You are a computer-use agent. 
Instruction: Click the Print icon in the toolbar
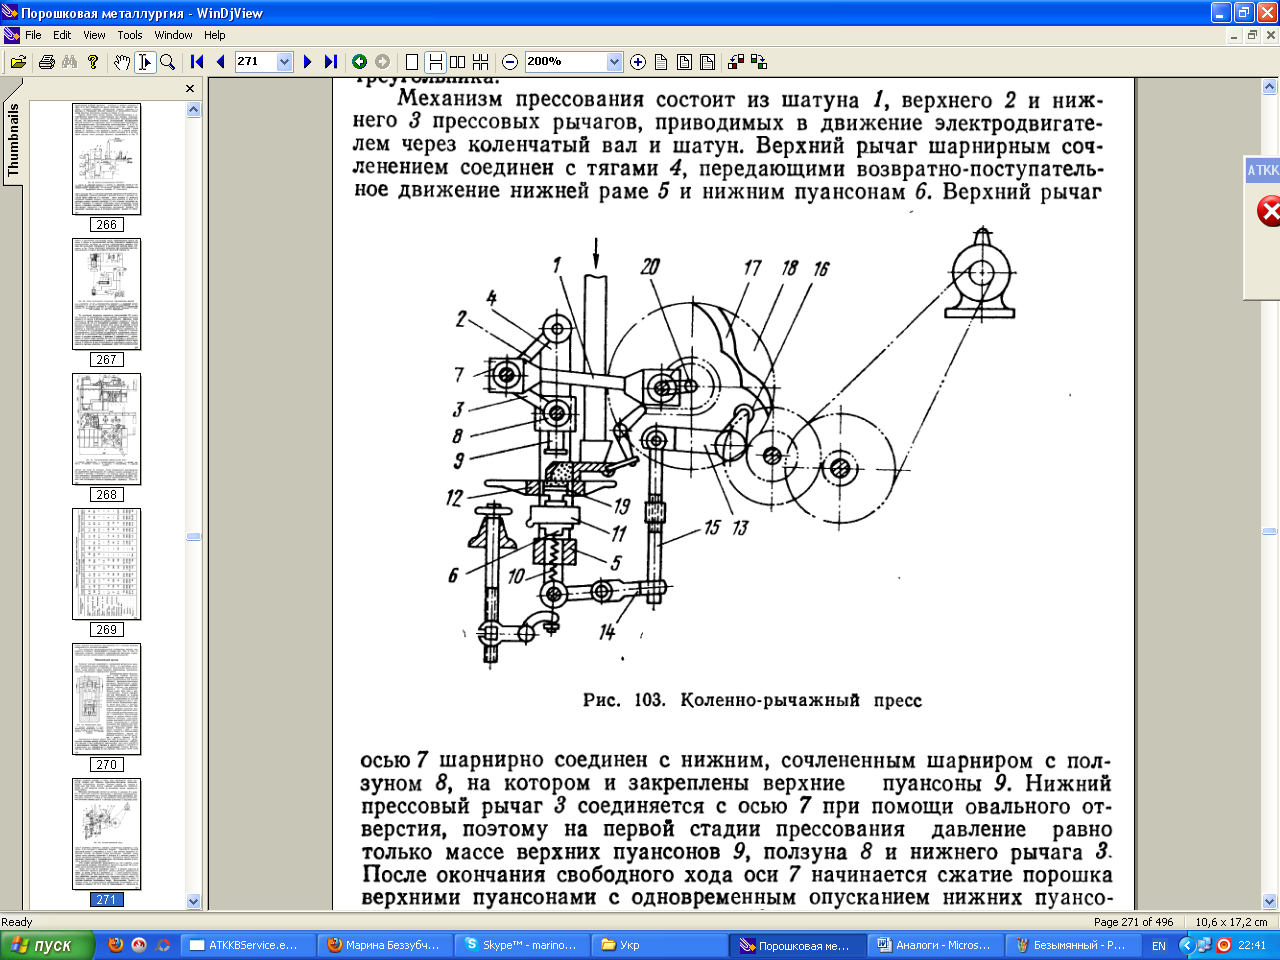click(x=46, y=62)
